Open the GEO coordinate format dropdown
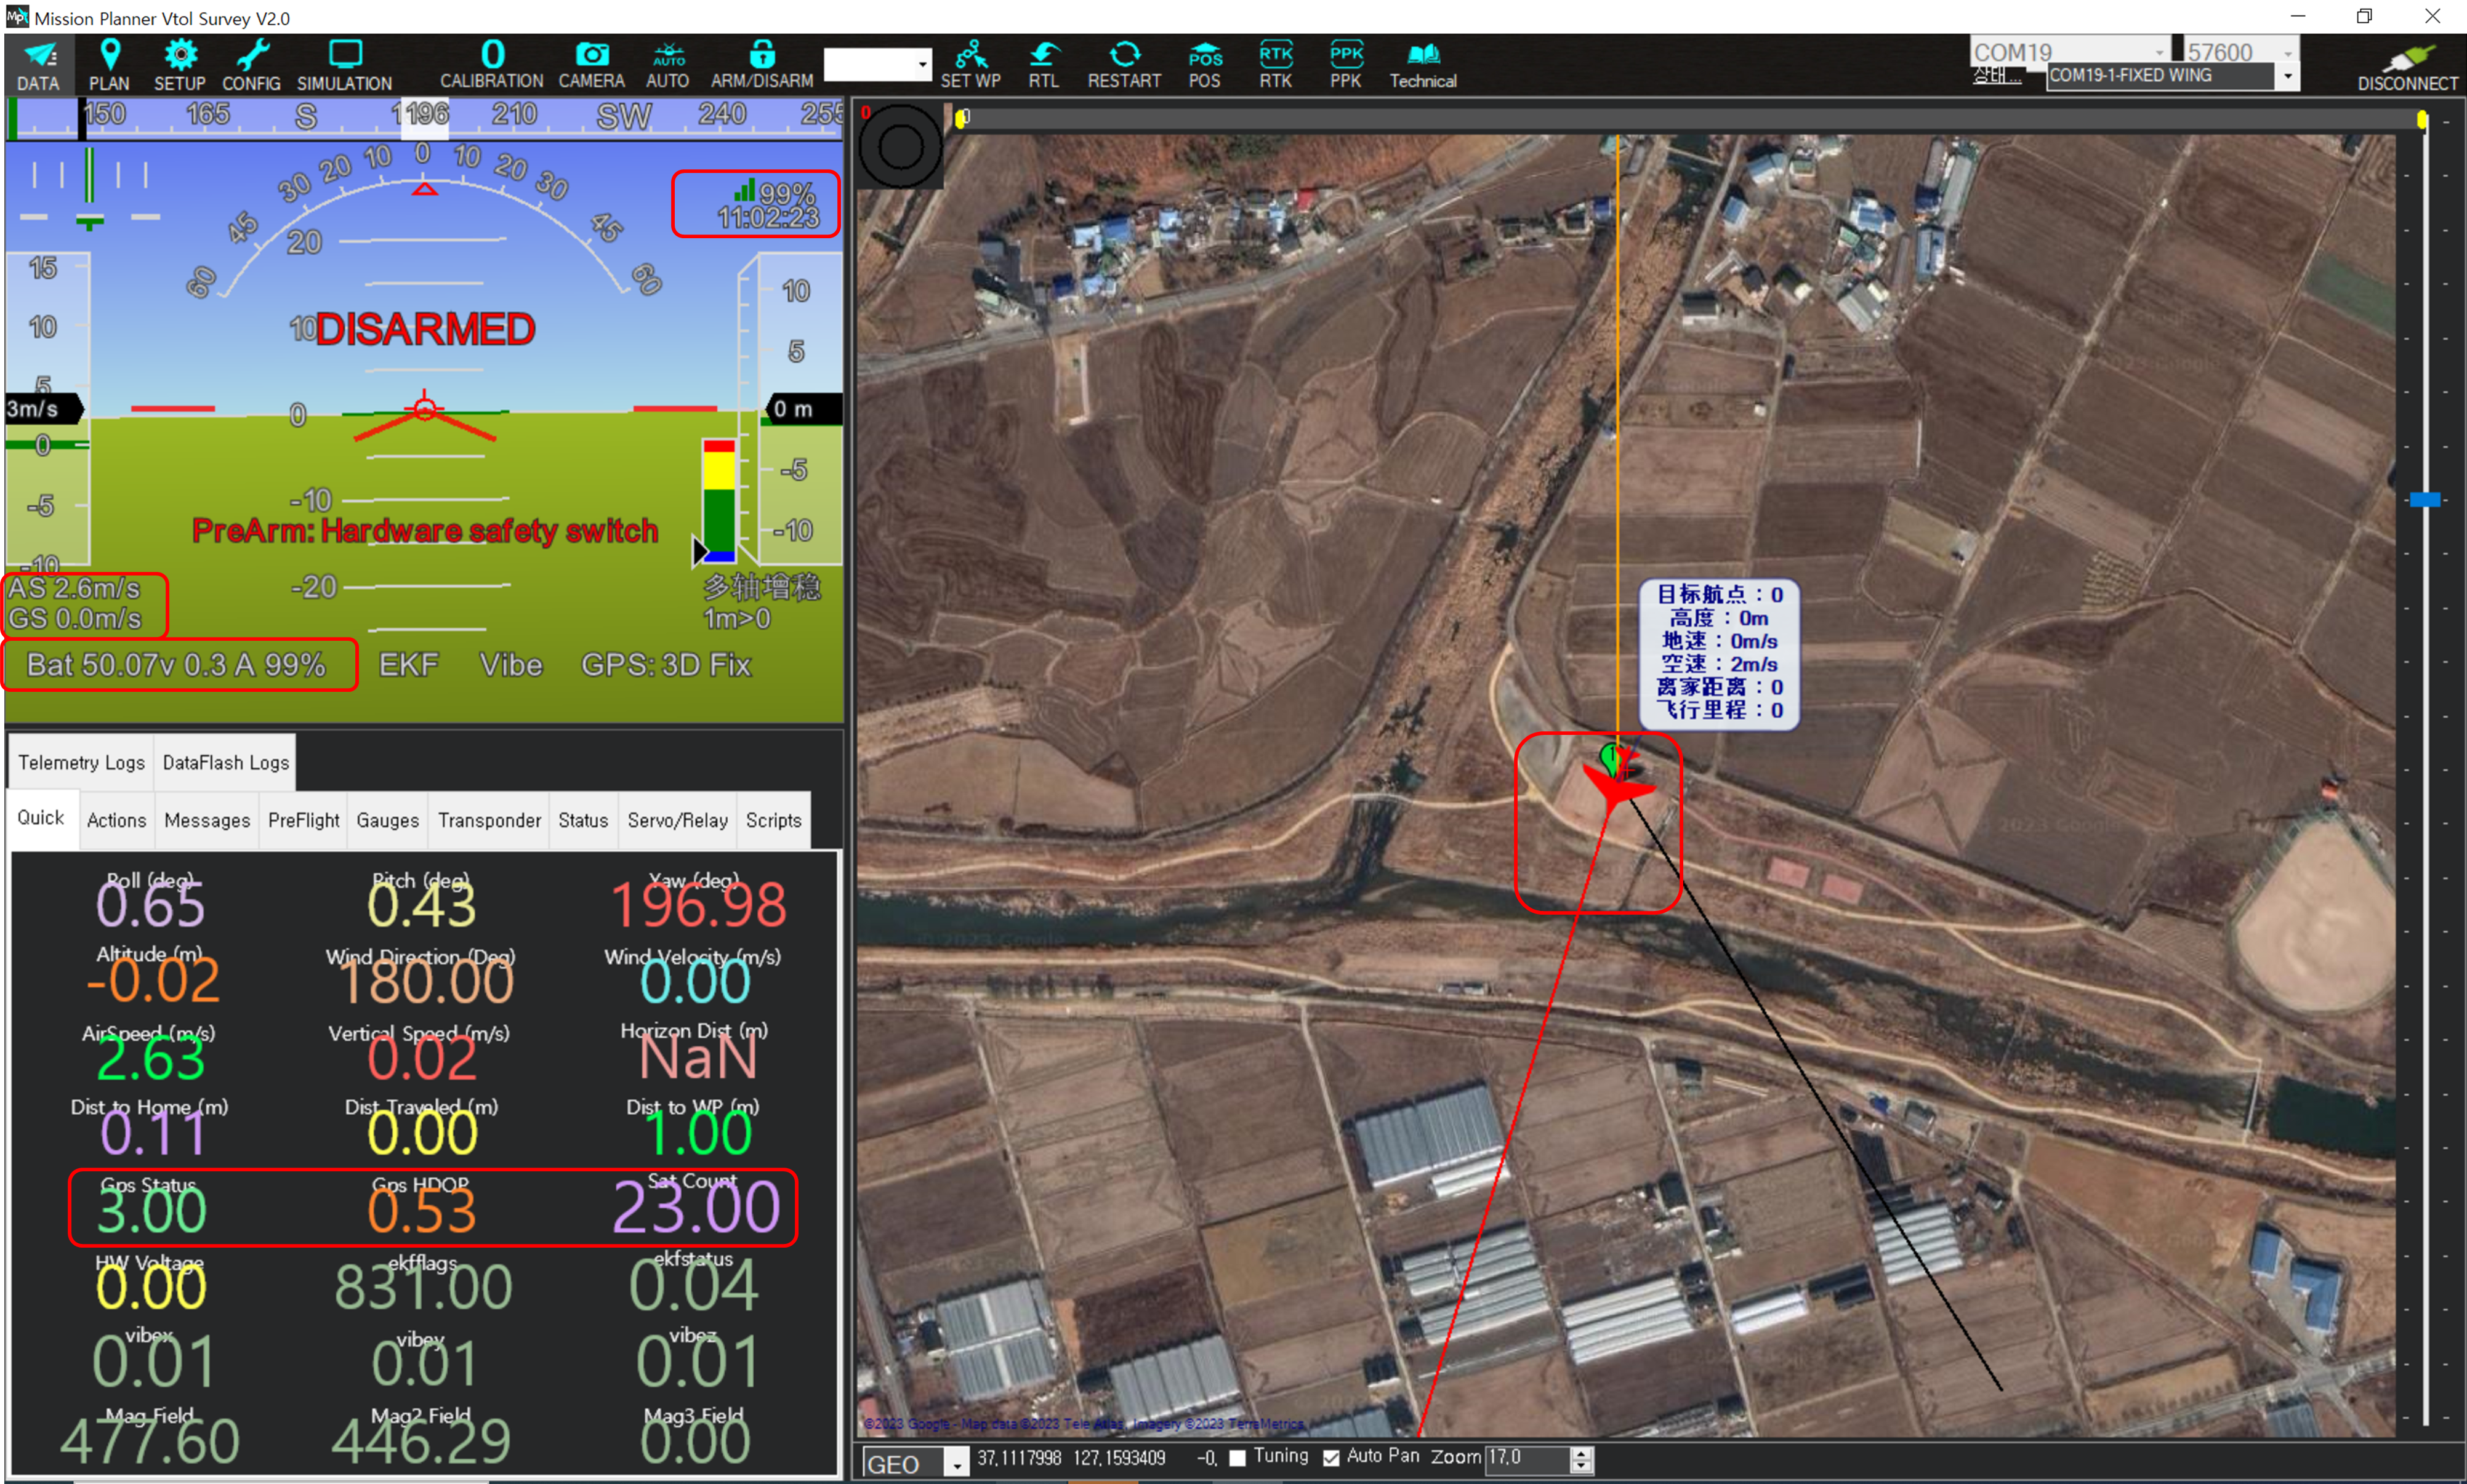 (957, 1464)
